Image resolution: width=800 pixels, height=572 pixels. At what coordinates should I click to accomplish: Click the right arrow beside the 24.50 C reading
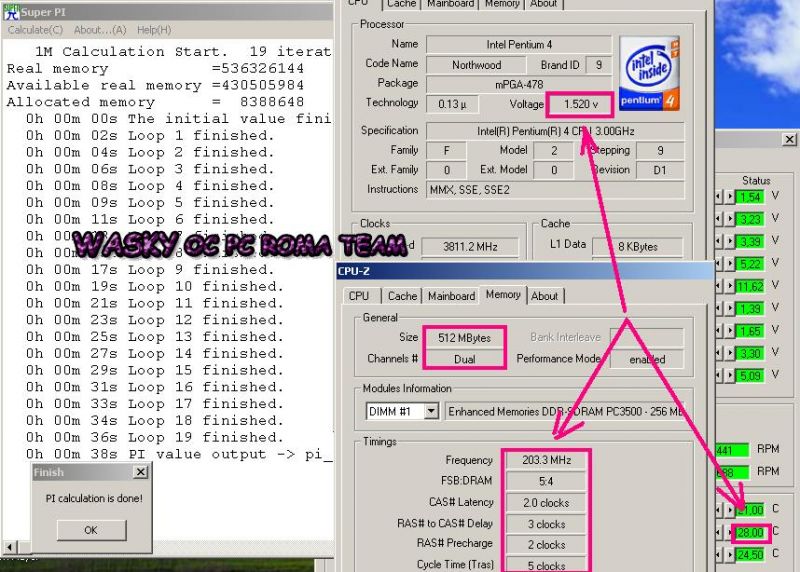[730, 555]
